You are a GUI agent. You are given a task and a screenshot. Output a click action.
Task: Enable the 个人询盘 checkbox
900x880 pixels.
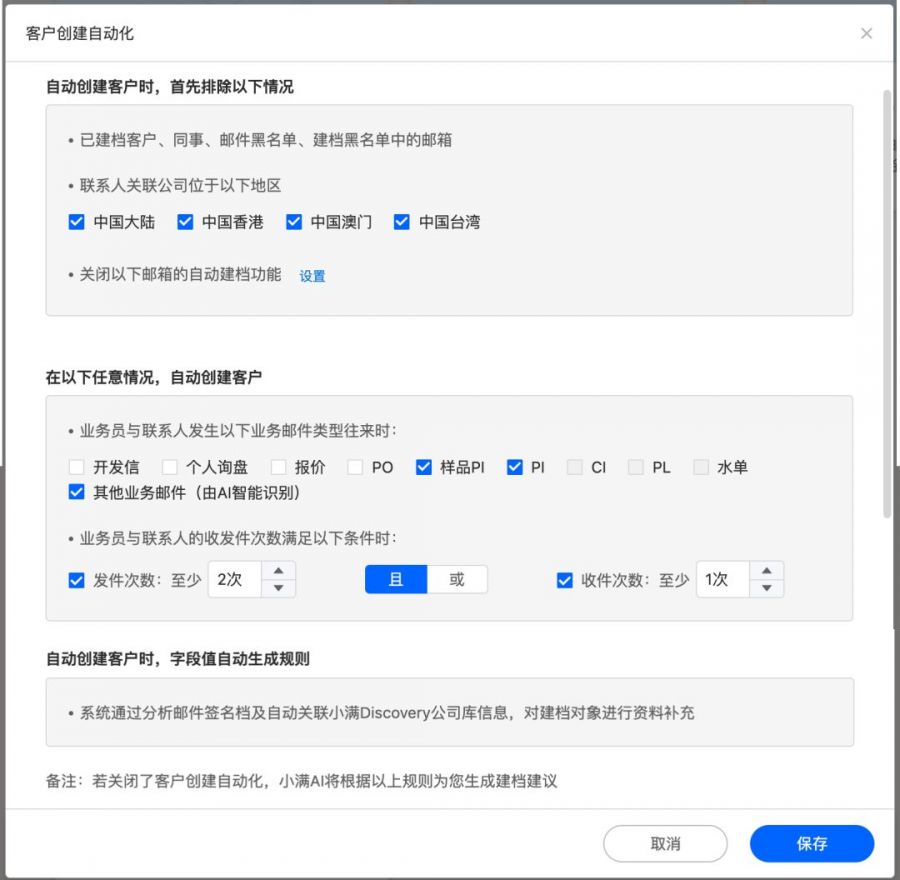(x=169, y=467)
